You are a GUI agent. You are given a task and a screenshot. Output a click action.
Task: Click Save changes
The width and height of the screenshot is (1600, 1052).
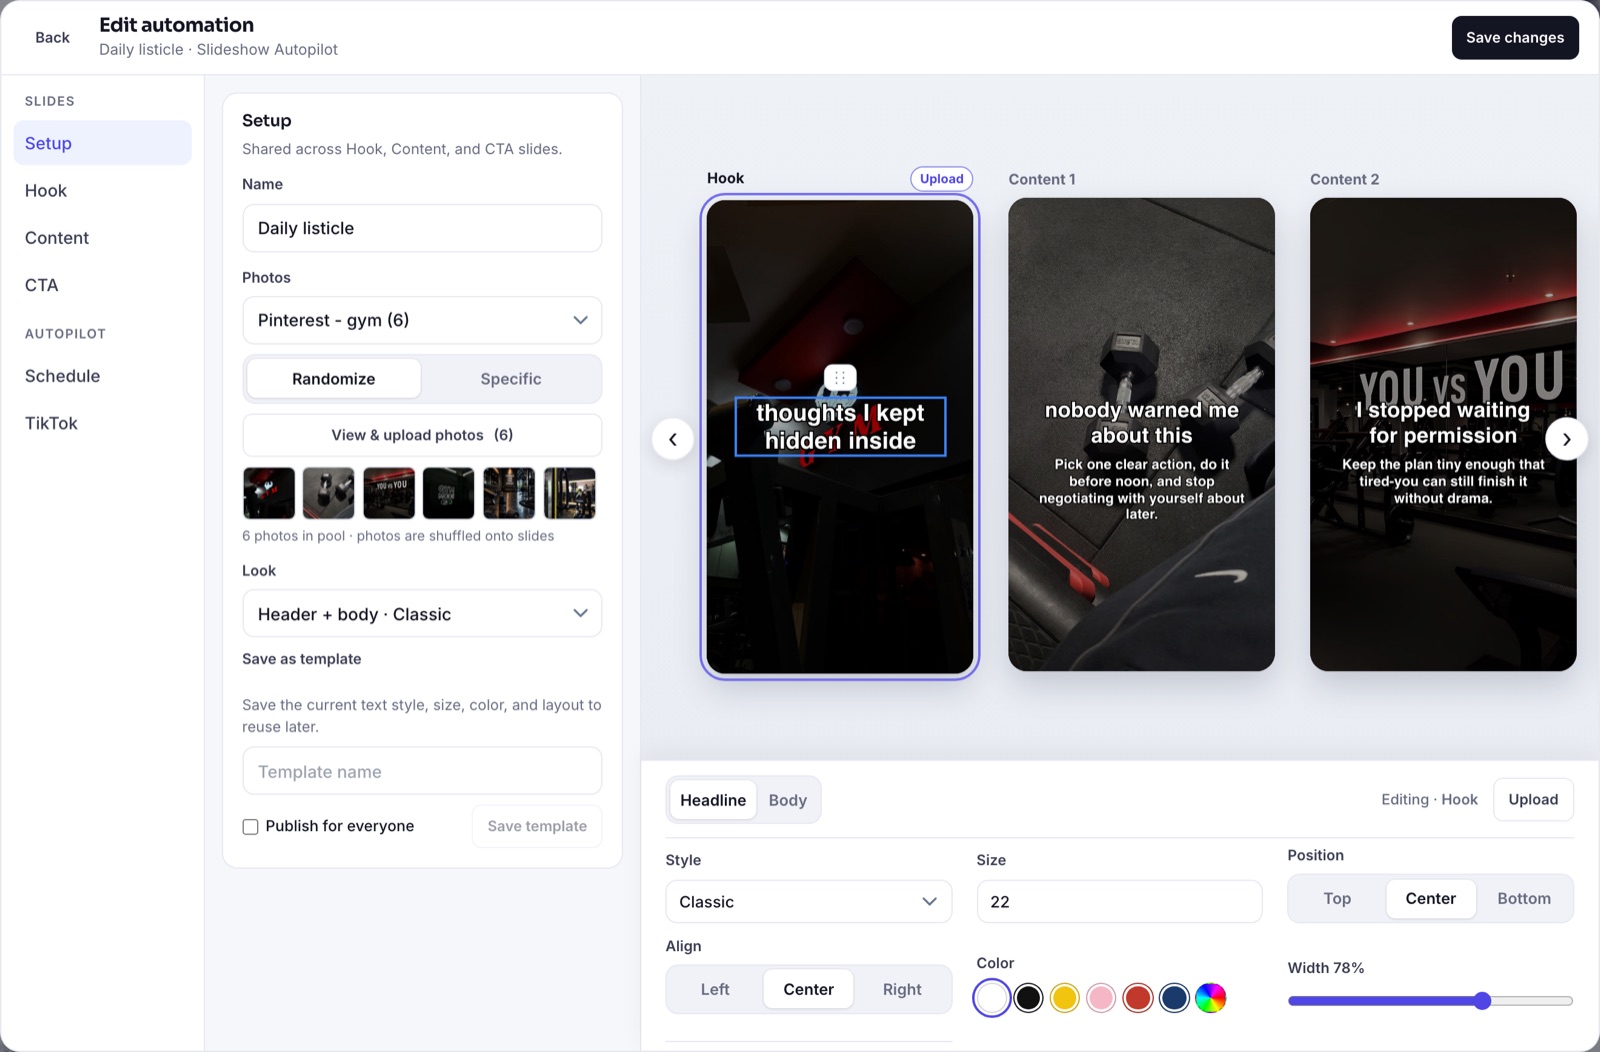1515,38
